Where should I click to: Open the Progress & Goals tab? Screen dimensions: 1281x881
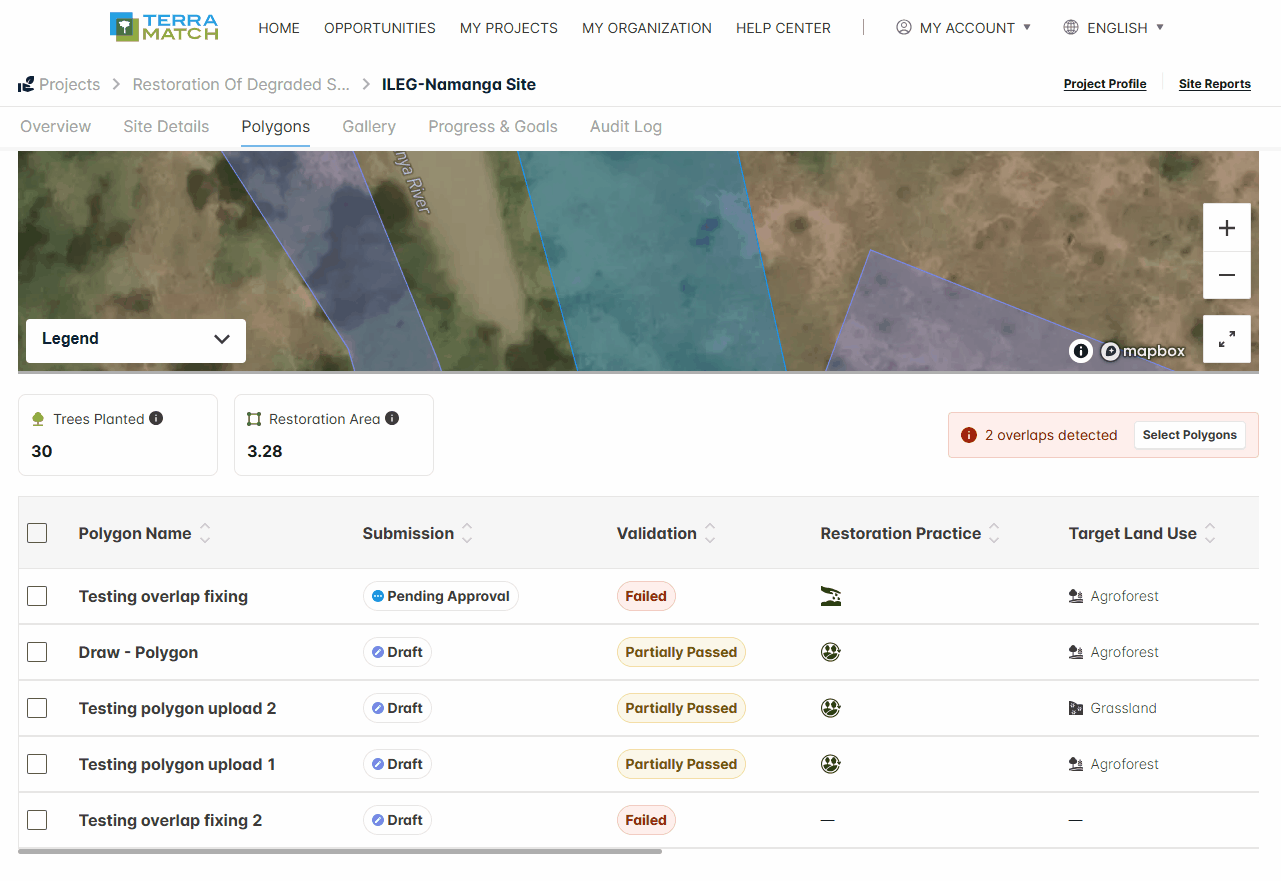click(493, 127)
